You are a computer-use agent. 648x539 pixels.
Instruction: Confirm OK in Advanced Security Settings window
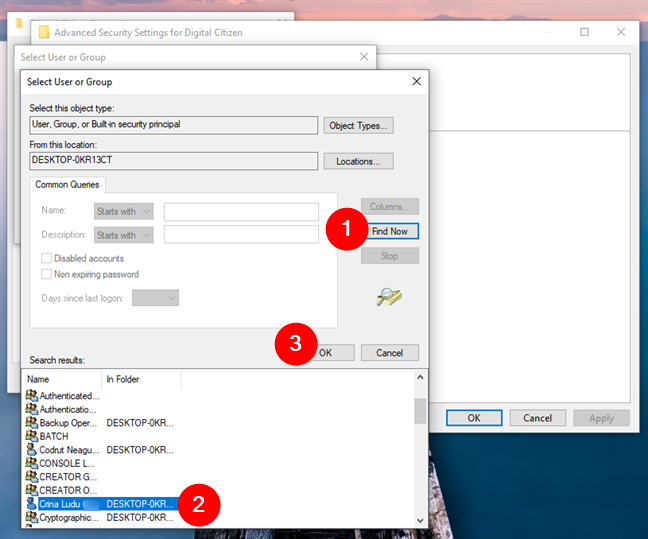tap(474, 418)
